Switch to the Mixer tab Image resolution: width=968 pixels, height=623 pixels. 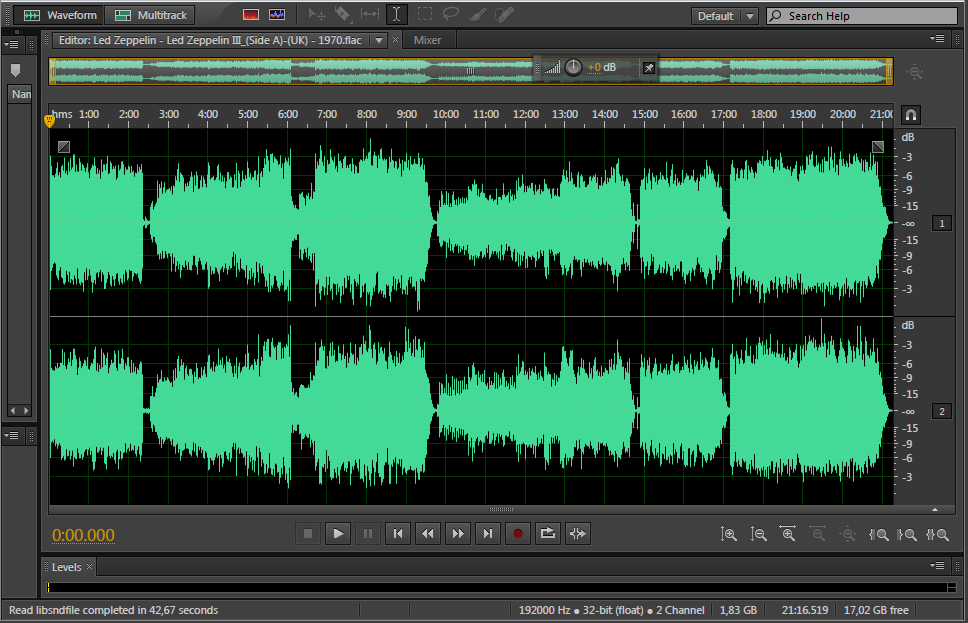[427, 40]
